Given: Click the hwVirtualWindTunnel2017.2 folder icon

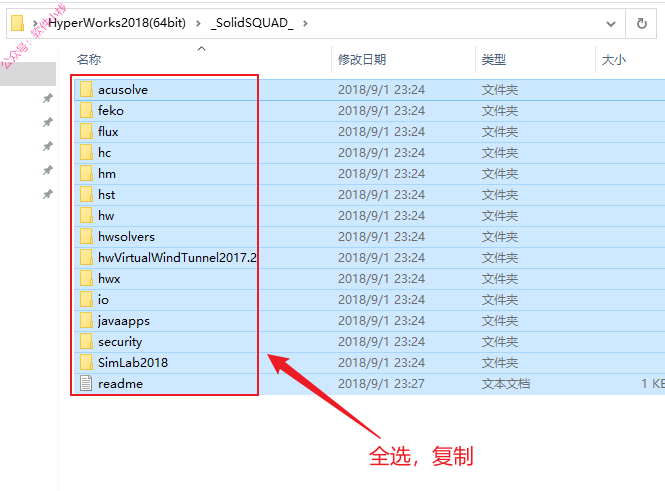Looking at the screenshot, I should (87, 257).
